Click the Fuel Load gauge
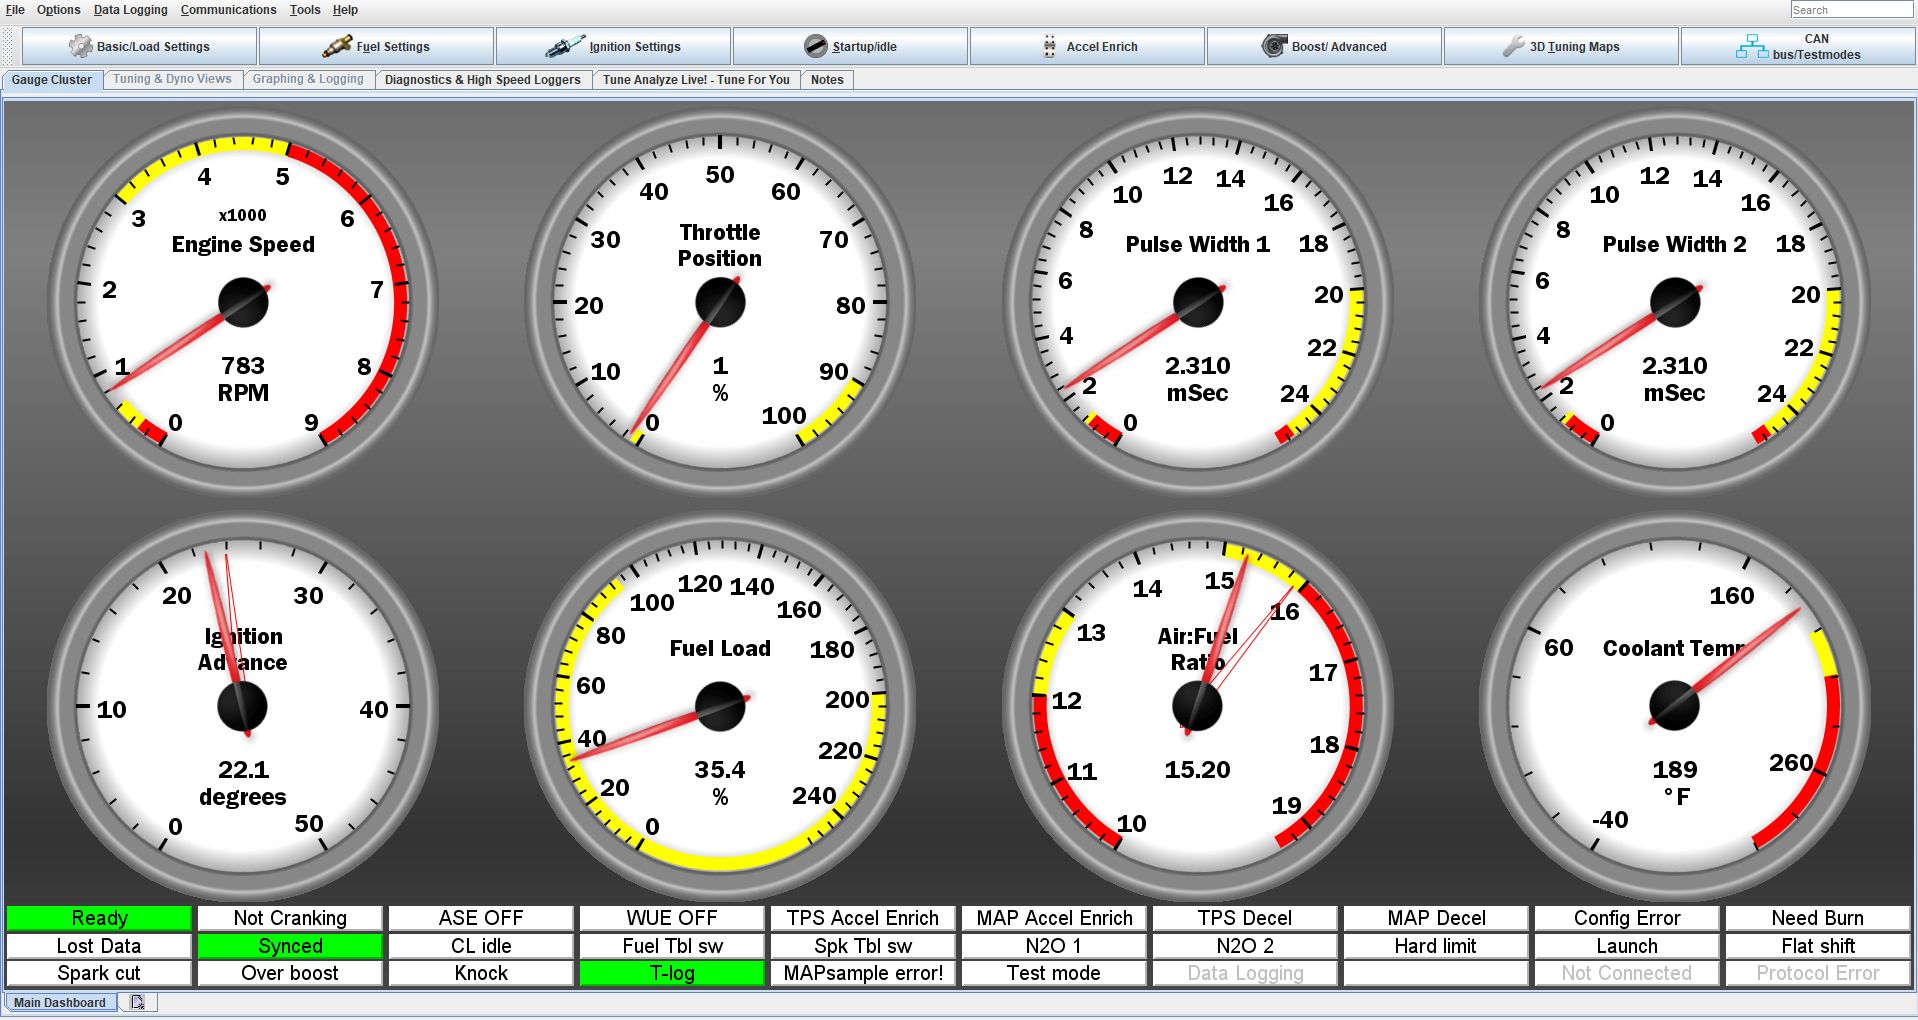 click(x=720, y=706)
